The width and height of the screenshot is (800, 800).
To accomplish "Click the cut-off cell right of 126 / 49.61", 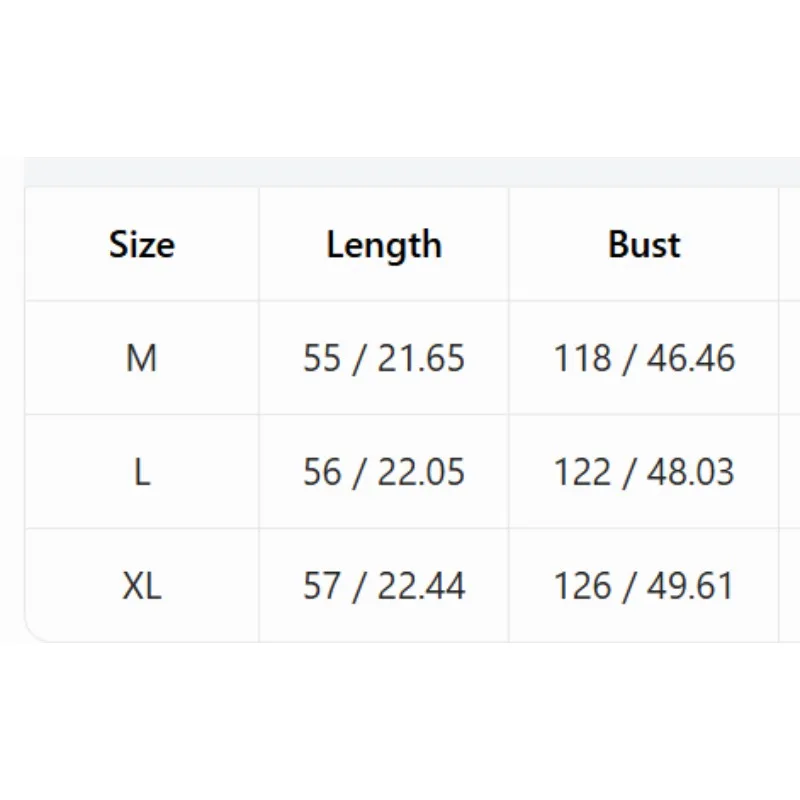I will [789, 585].
